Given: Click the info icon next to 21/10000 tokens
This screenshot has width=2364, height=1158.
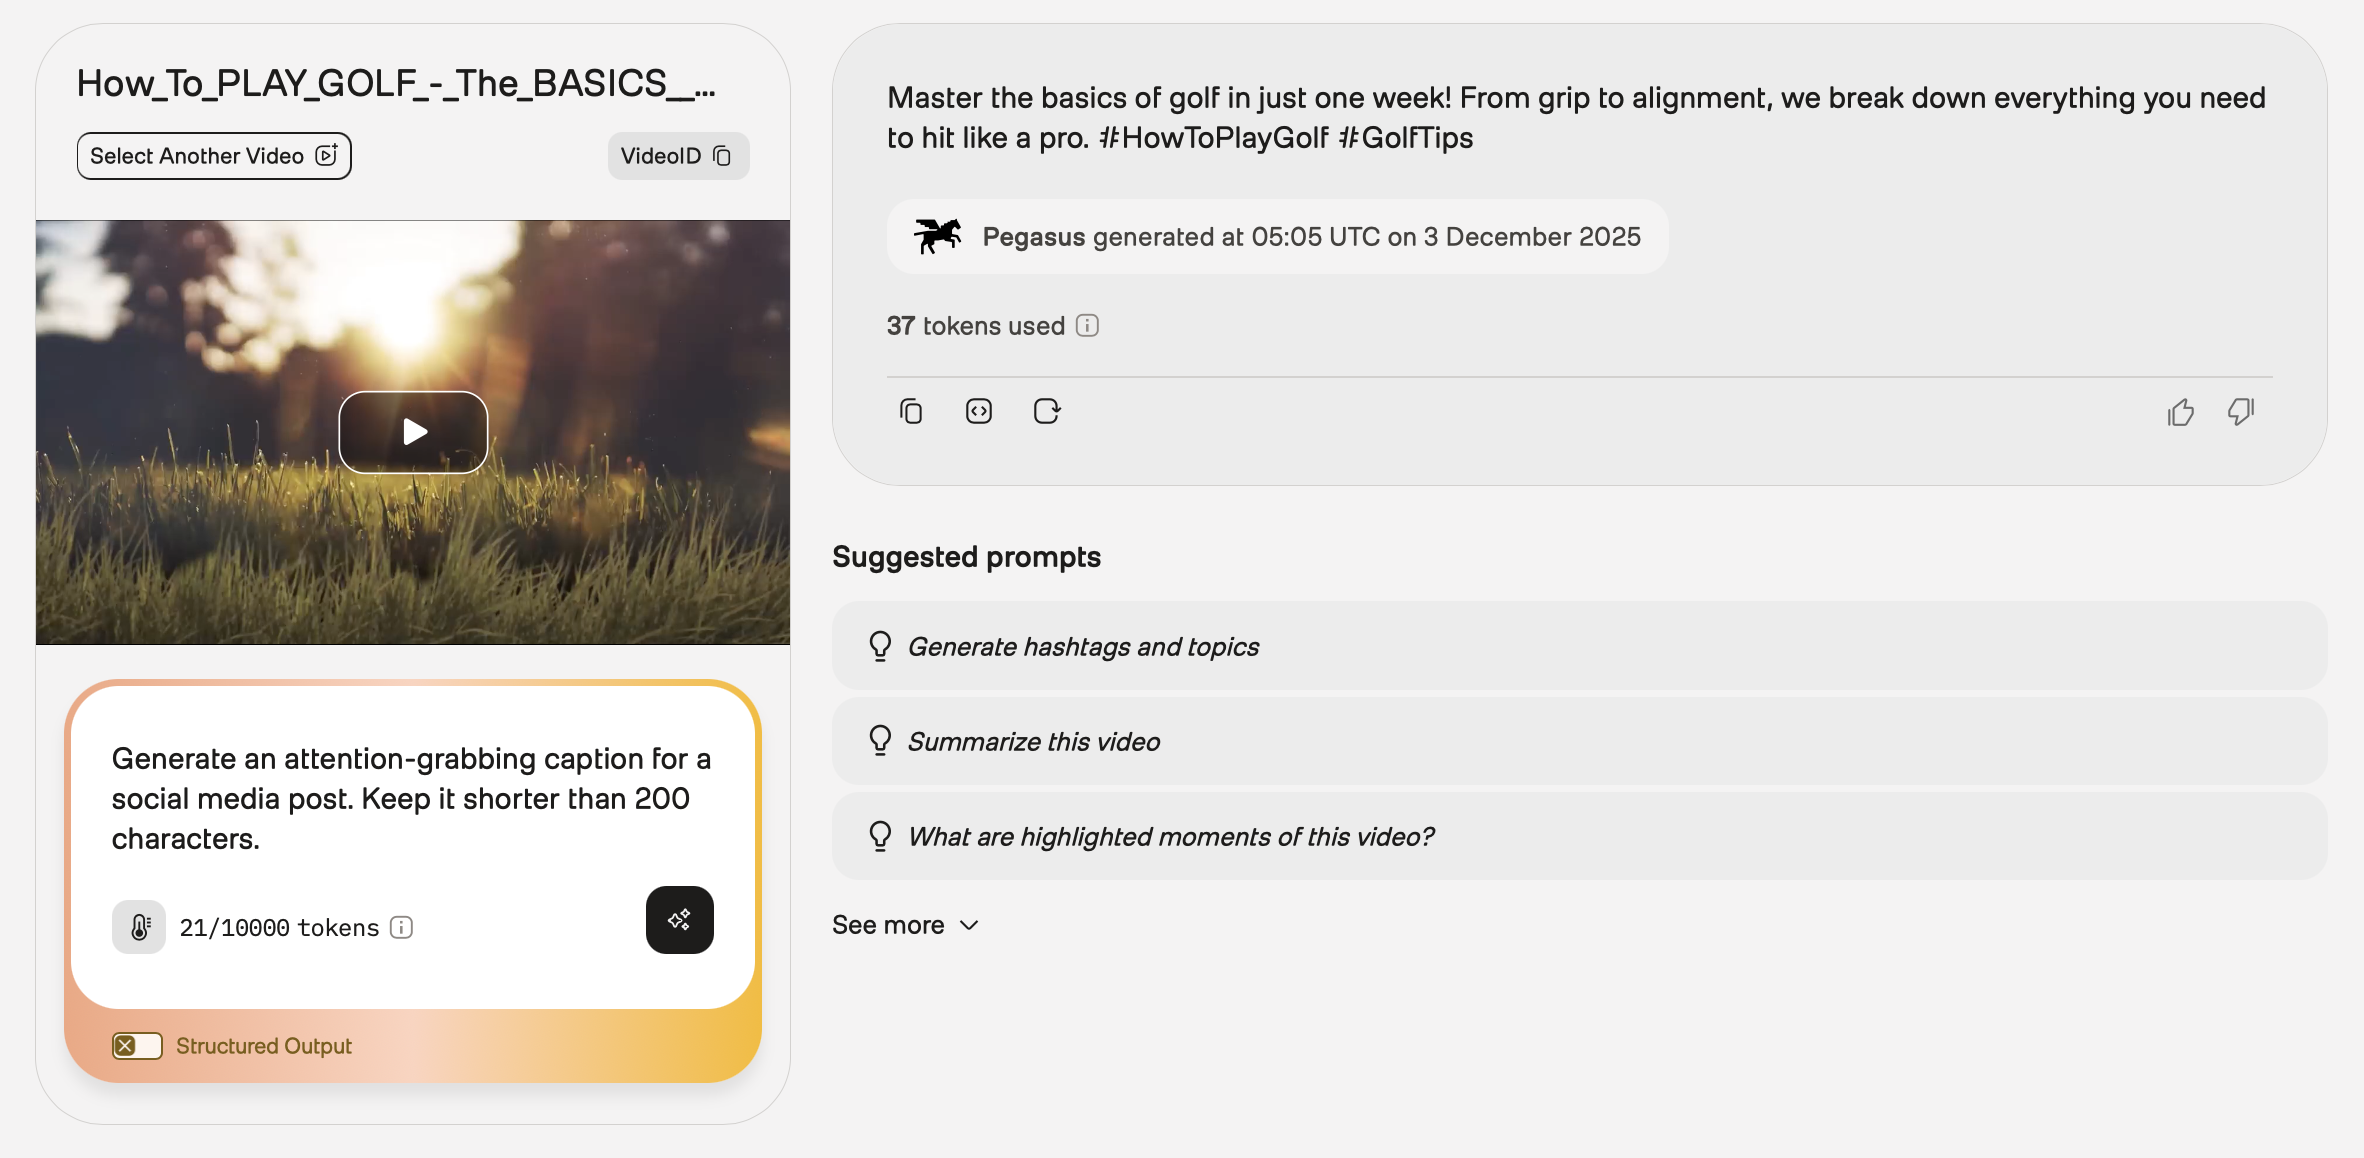Looking at the screenshot, I should click(401, 928).
